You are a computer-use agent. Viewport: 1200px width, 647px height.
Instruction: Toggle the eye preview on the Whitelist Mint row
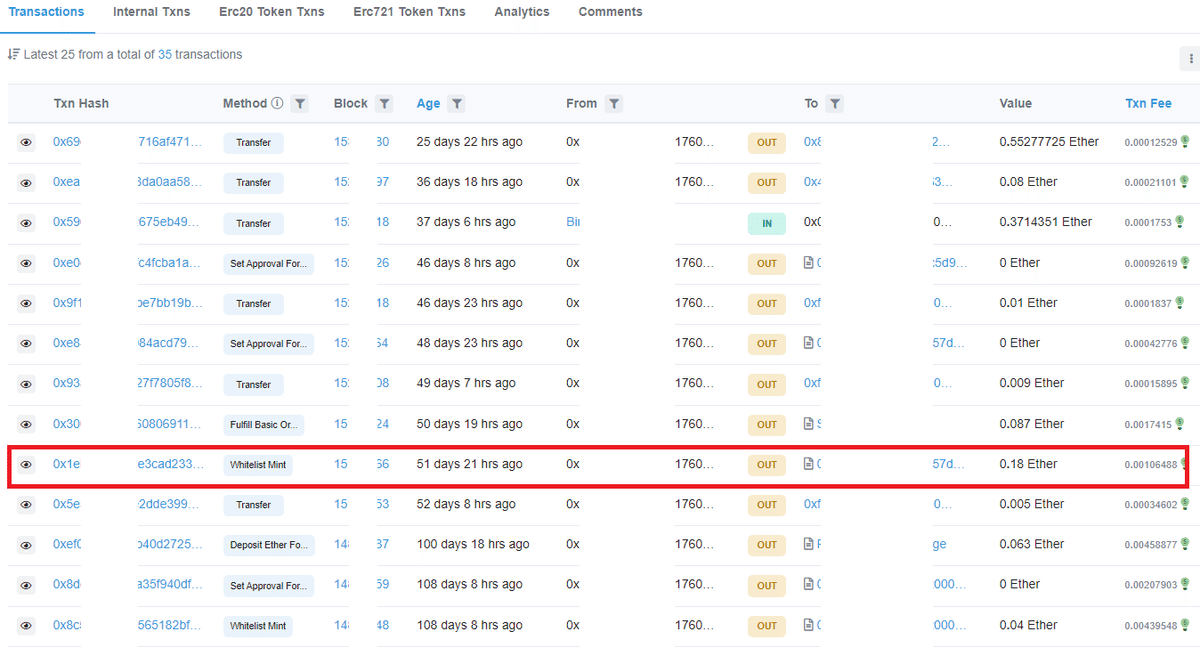coord(25,464)
